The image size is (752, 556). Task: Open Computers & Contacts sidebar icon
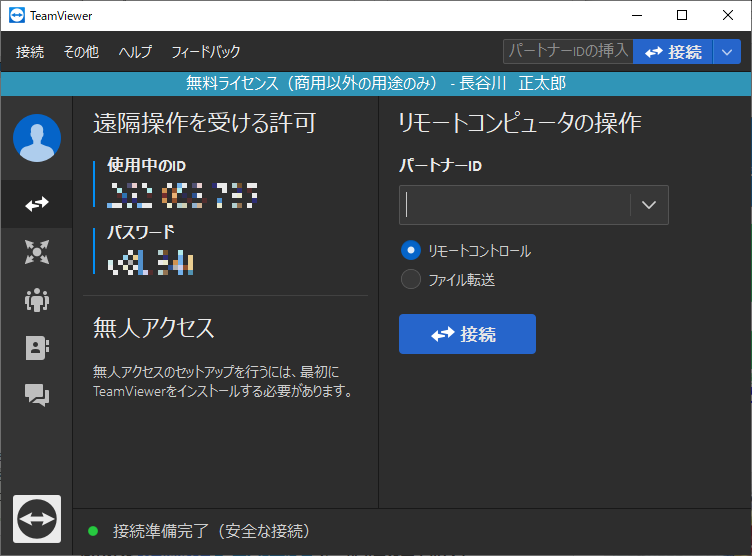pos(37,348)
